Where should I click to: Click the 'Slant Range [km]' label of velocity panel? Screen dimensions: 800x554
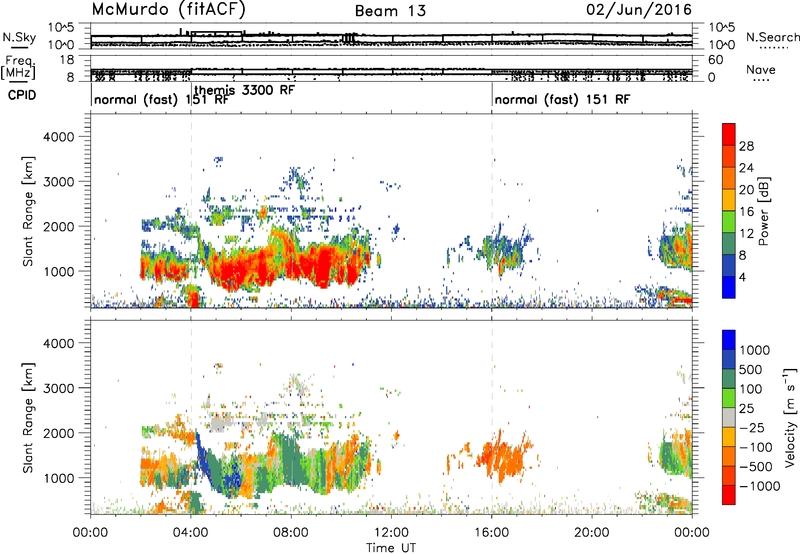pos(28,417)
